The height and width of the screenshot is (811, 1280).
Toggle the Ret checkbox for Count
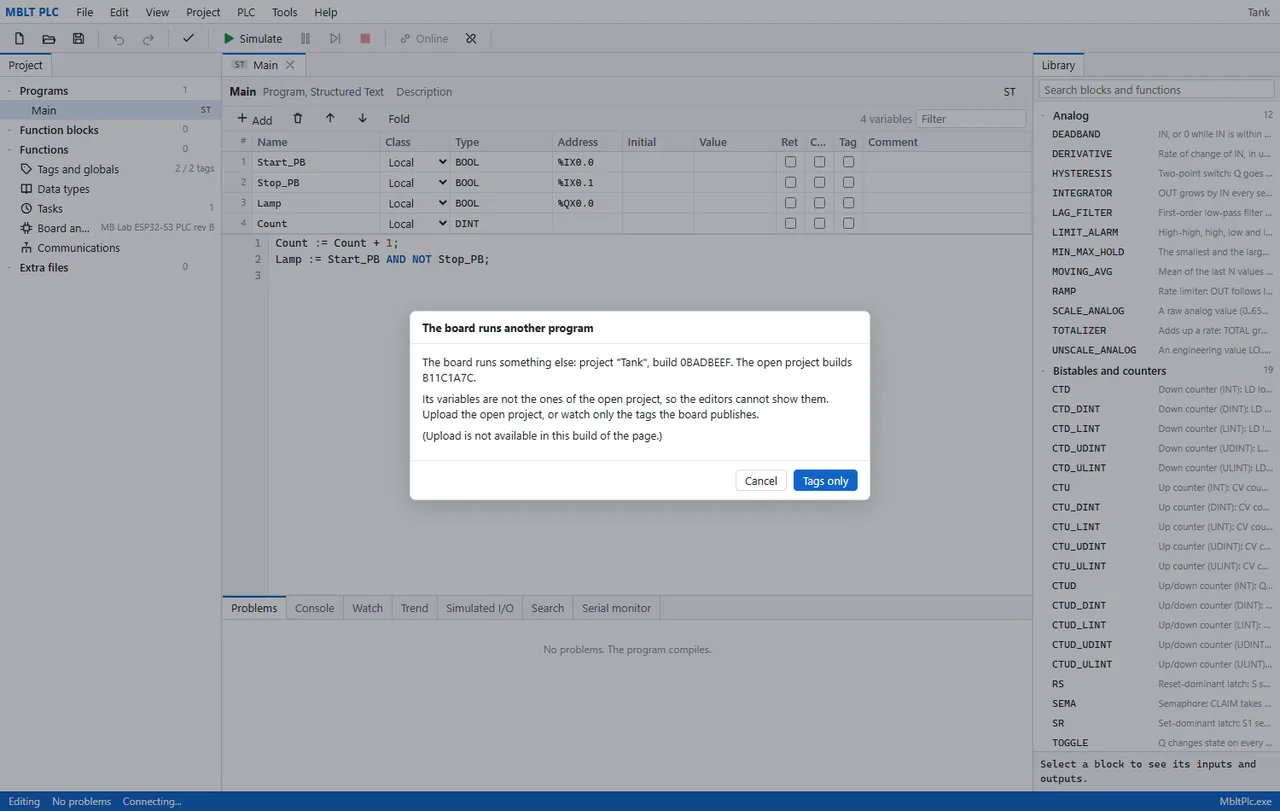791,224
